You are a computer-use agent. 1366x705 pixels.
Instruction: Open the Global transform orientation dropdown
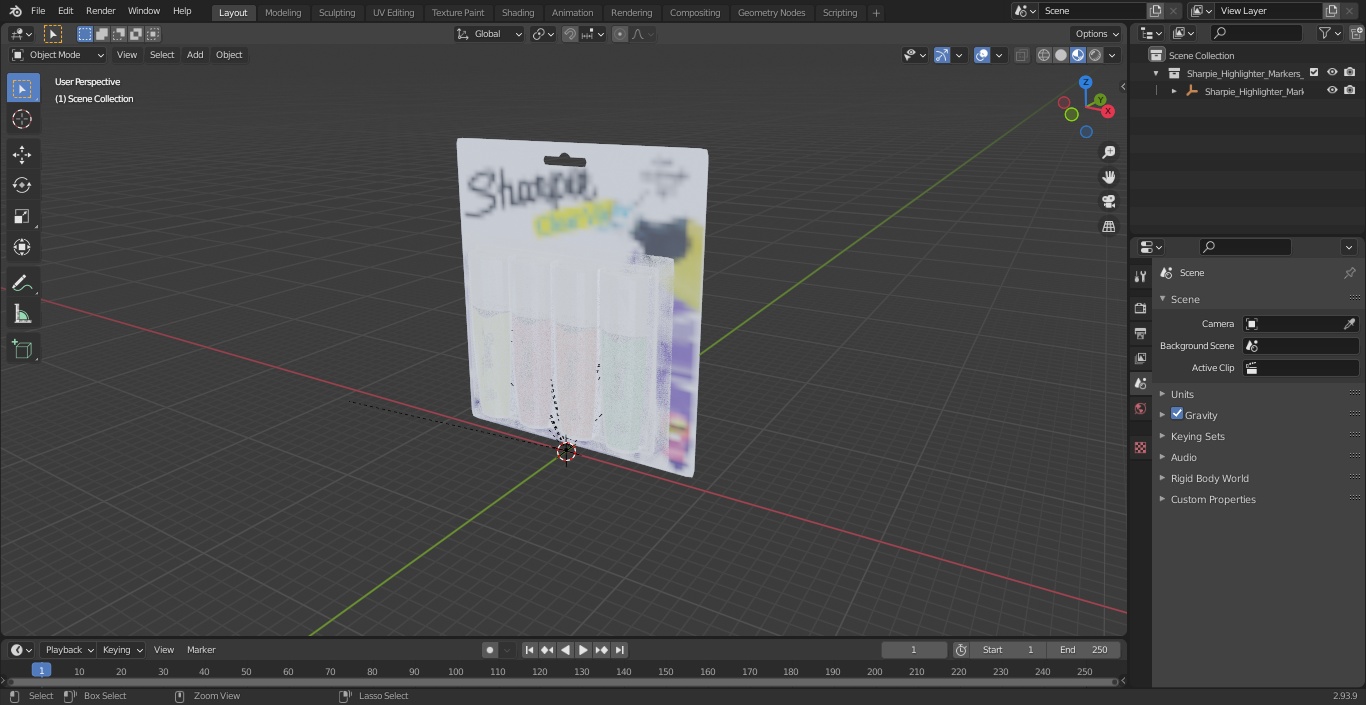[x=490, y=34]
